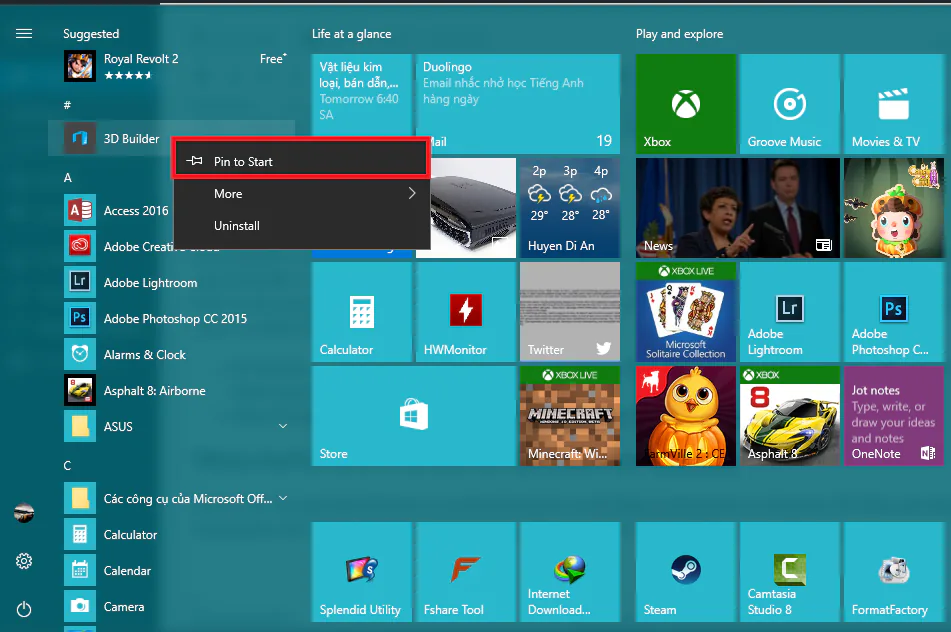Open Adobe Photoshop CC 2015 list entry
951x632 pixels.
click(x=175, y=318)
